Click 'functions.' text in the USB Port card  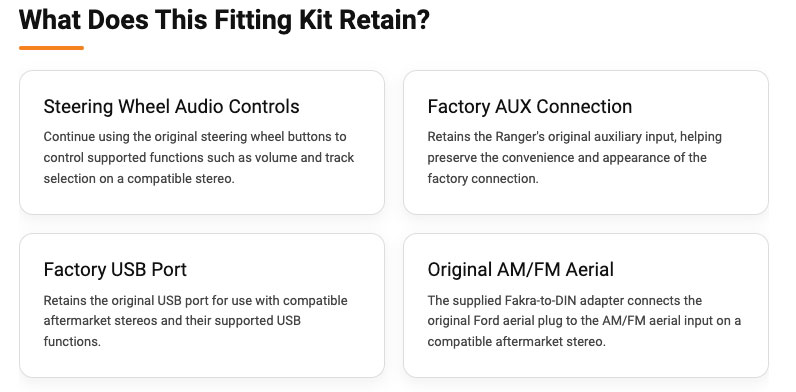(72, 342)
